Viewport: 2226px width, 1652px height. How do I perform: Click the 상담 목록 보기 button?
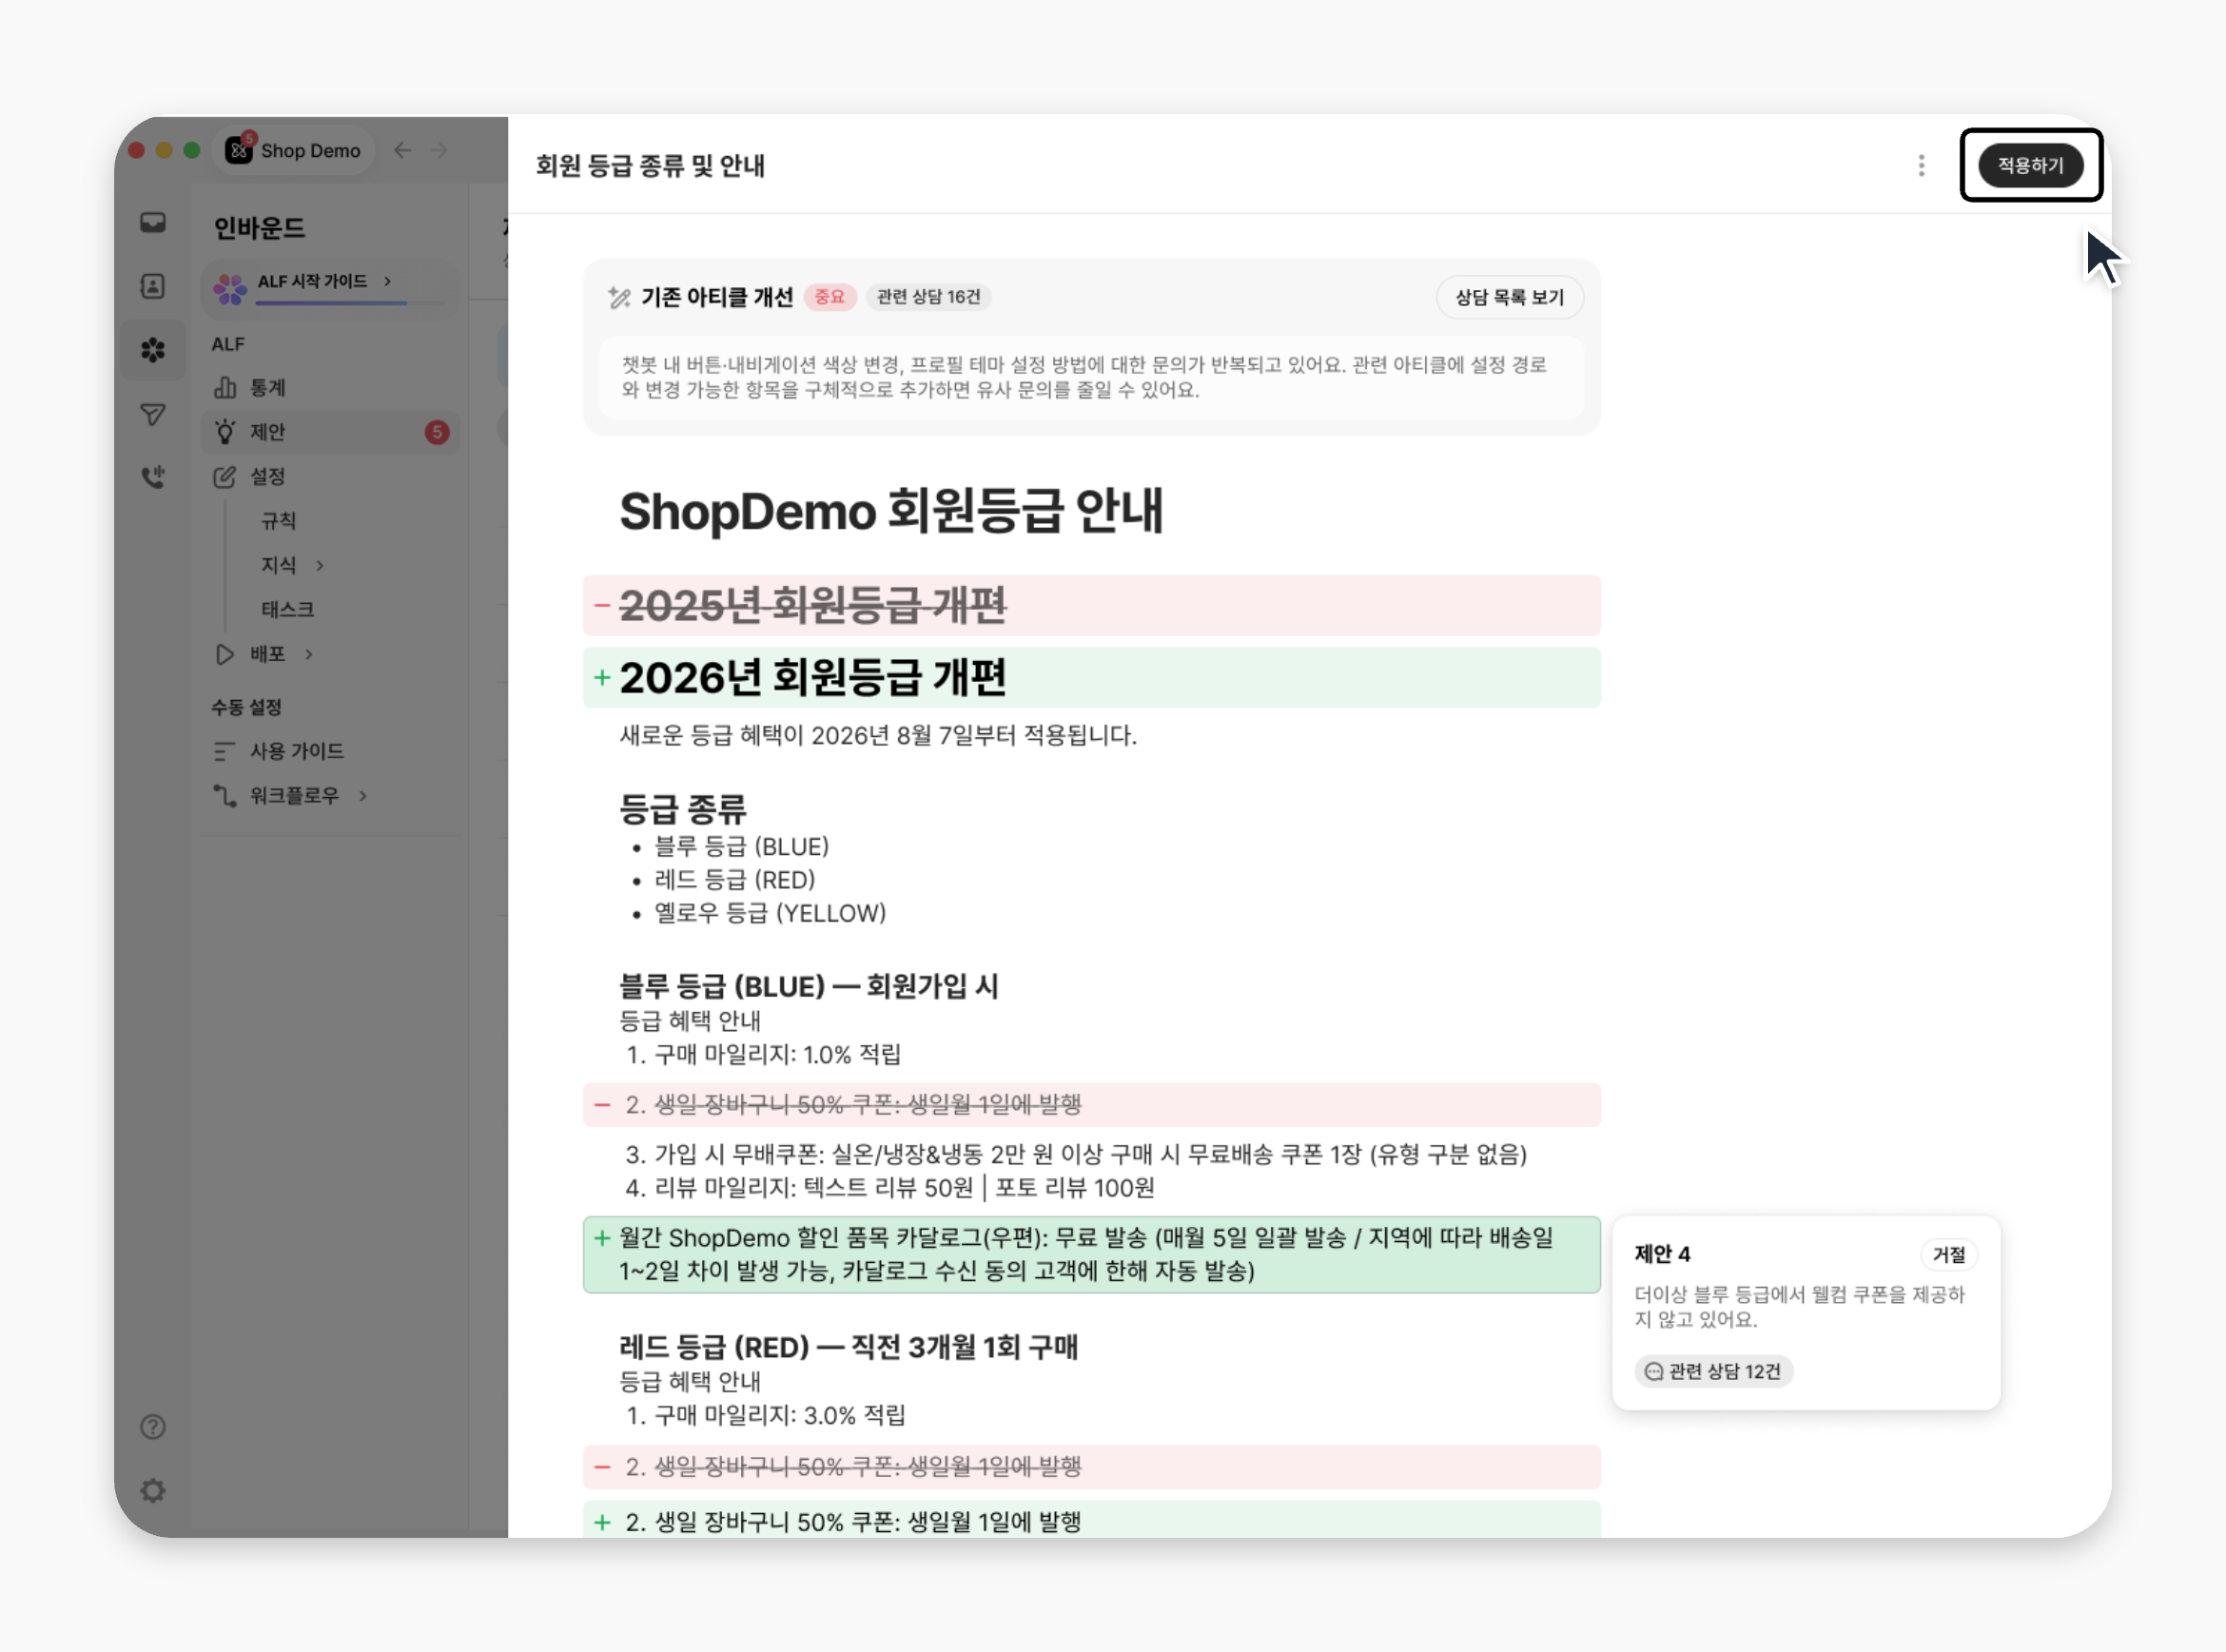(1509, 297)
